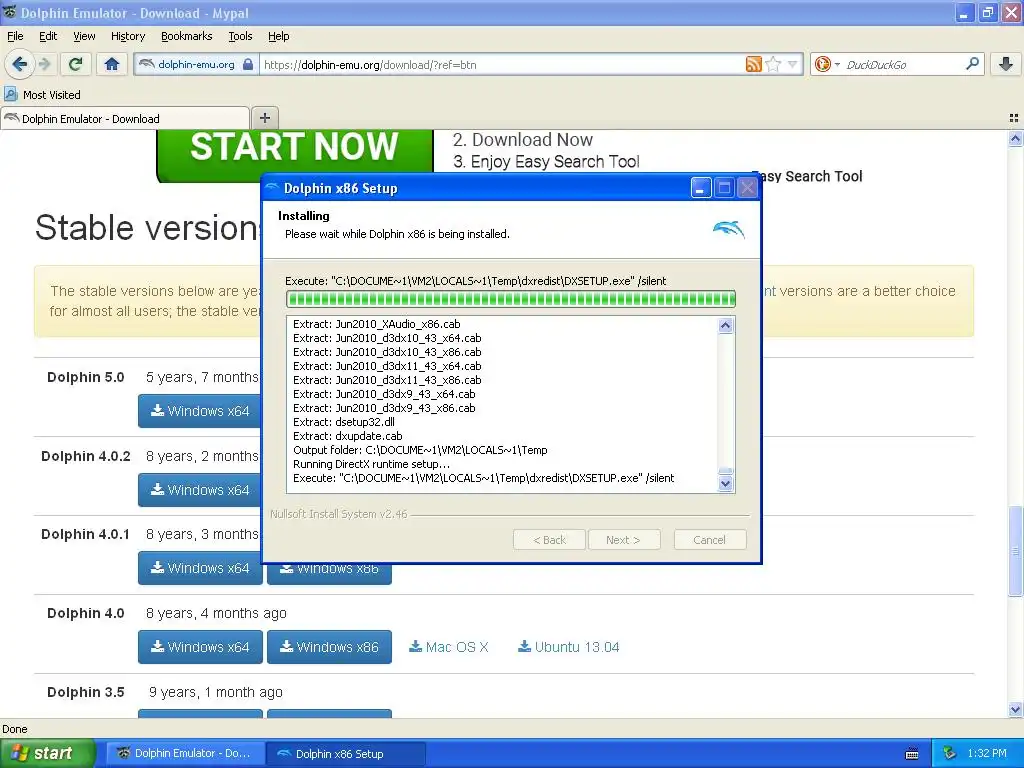The width and height of the screenshot is (1024, 768).
Task: Select 'Running DirectX runtime setup...' log line
Action: click(371, 464)
